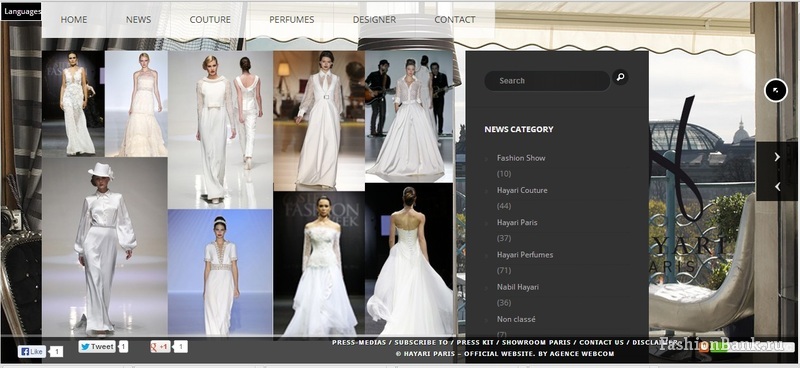Select the Hayari Perfumes category

pyautogui.click(x=525, y=255)
